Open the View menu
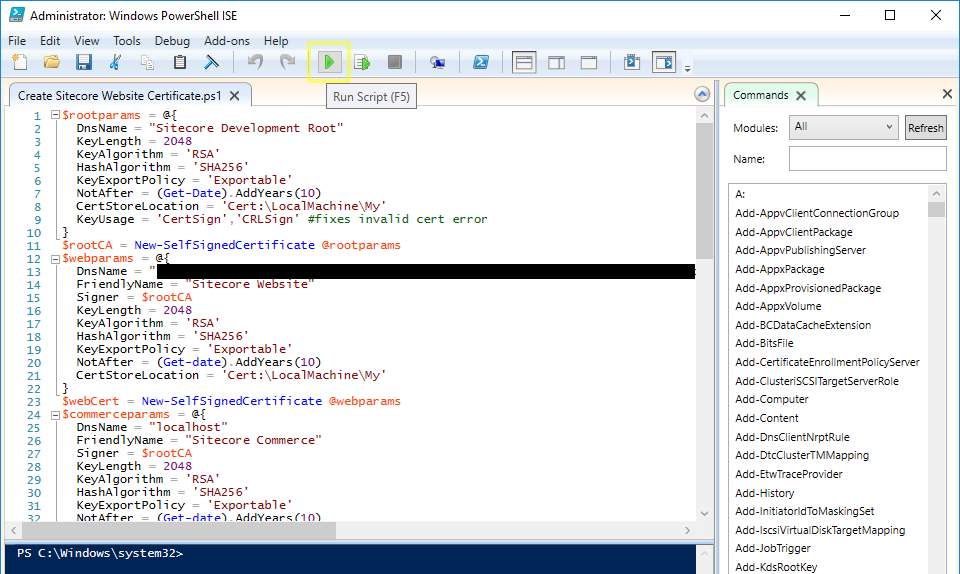 tap(86, 41)
